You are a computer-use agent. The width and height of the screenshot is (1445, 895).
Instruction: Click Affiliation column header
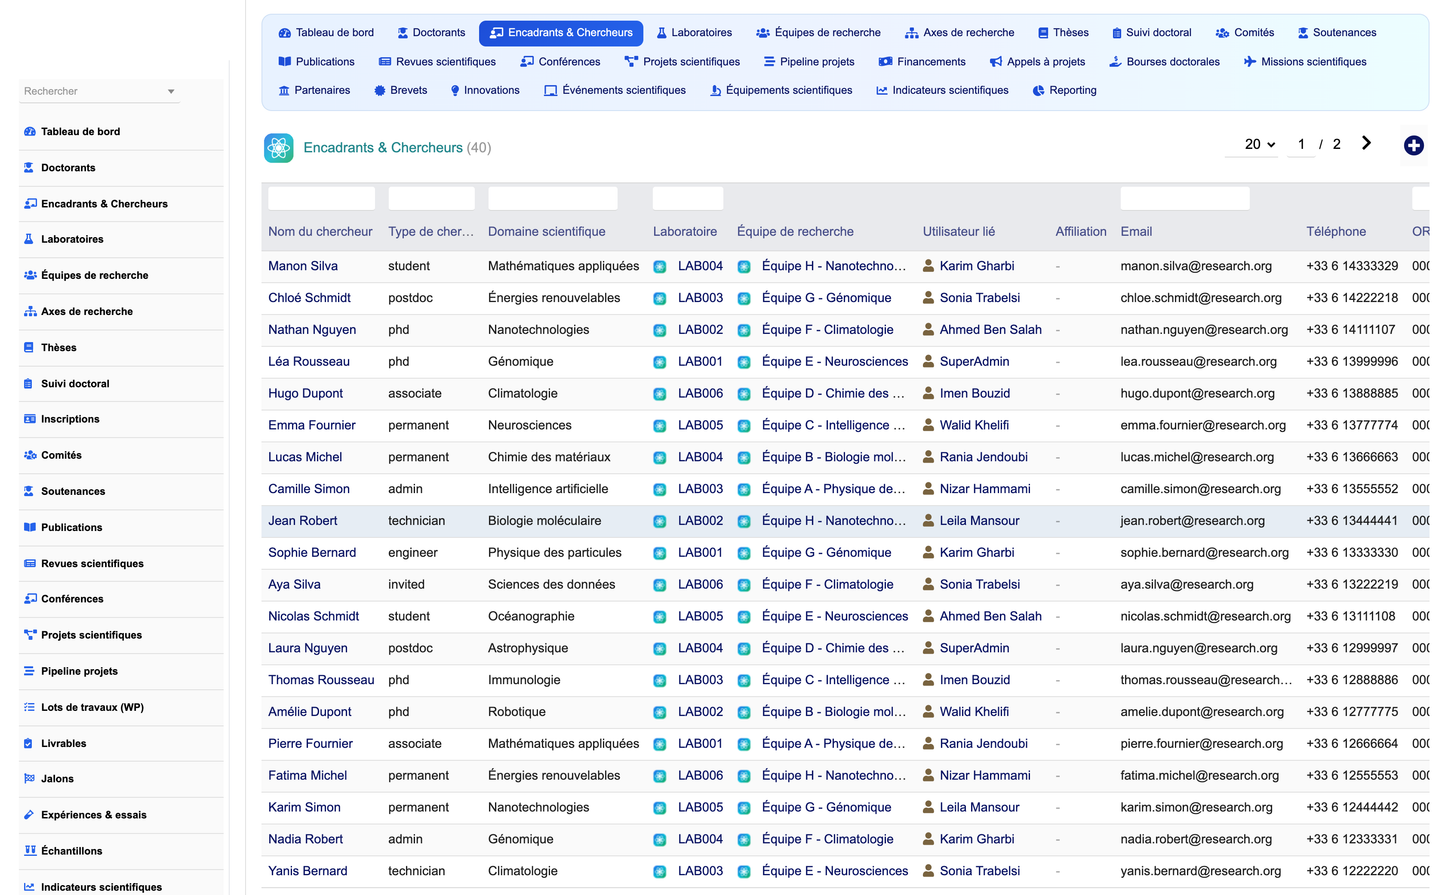[x=1081, y=232]
